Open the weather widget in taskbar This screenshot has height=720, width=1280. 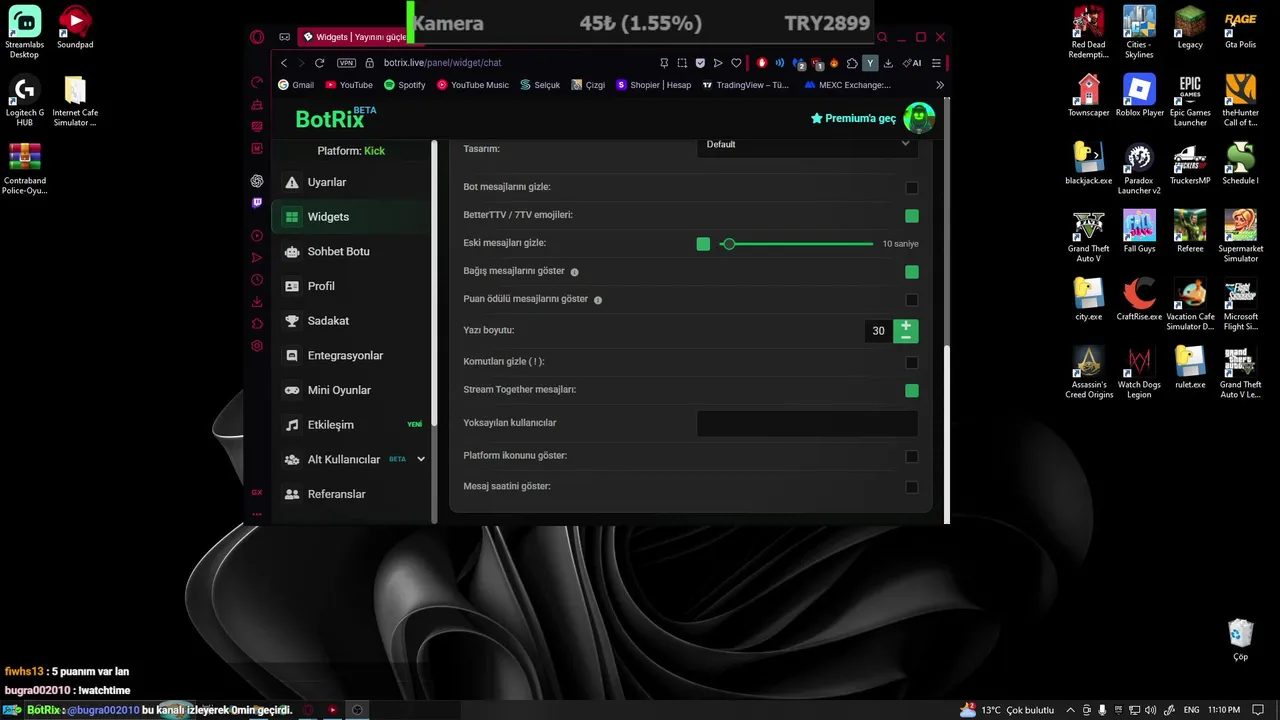[1007, 710]
